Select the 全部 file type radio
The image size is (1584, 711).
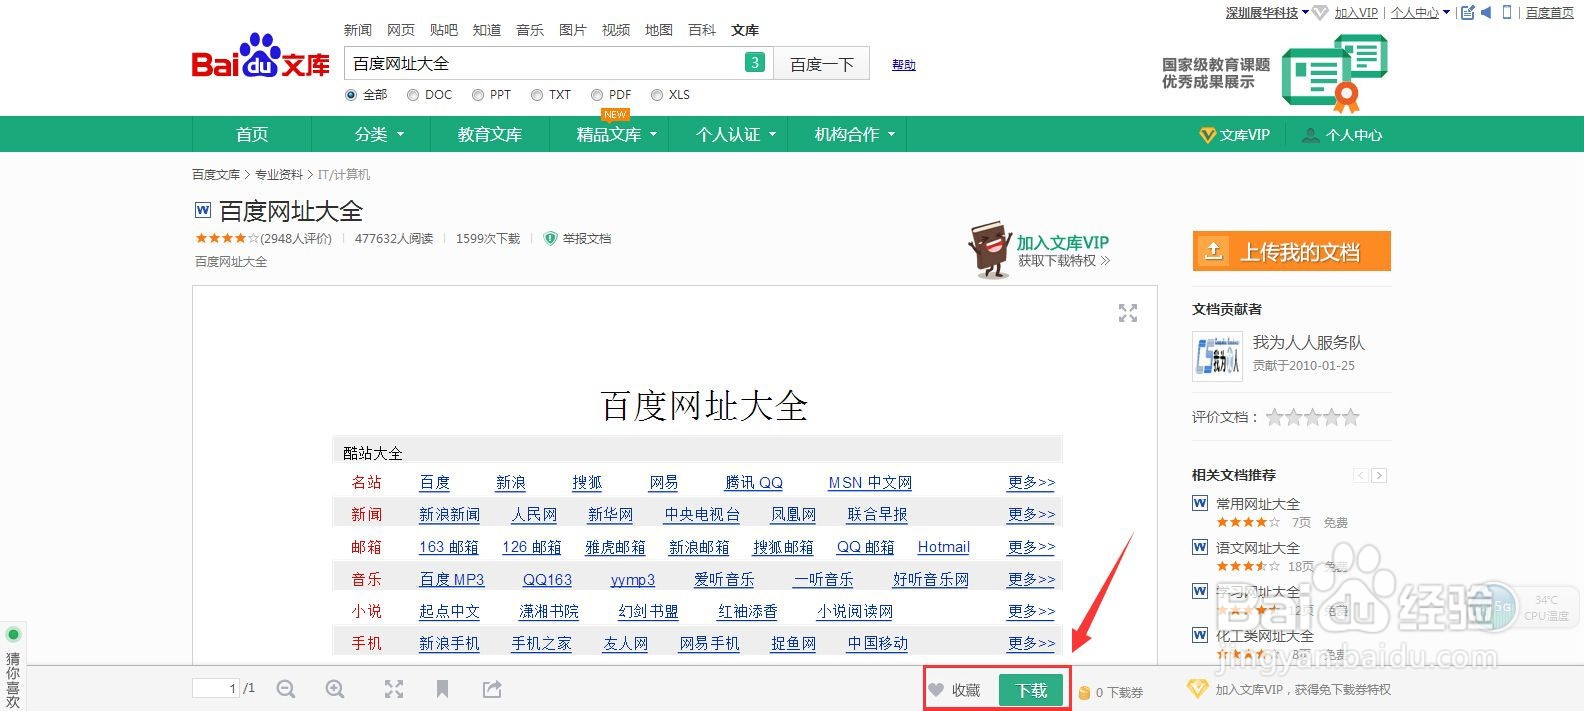[x=351, y=95]
